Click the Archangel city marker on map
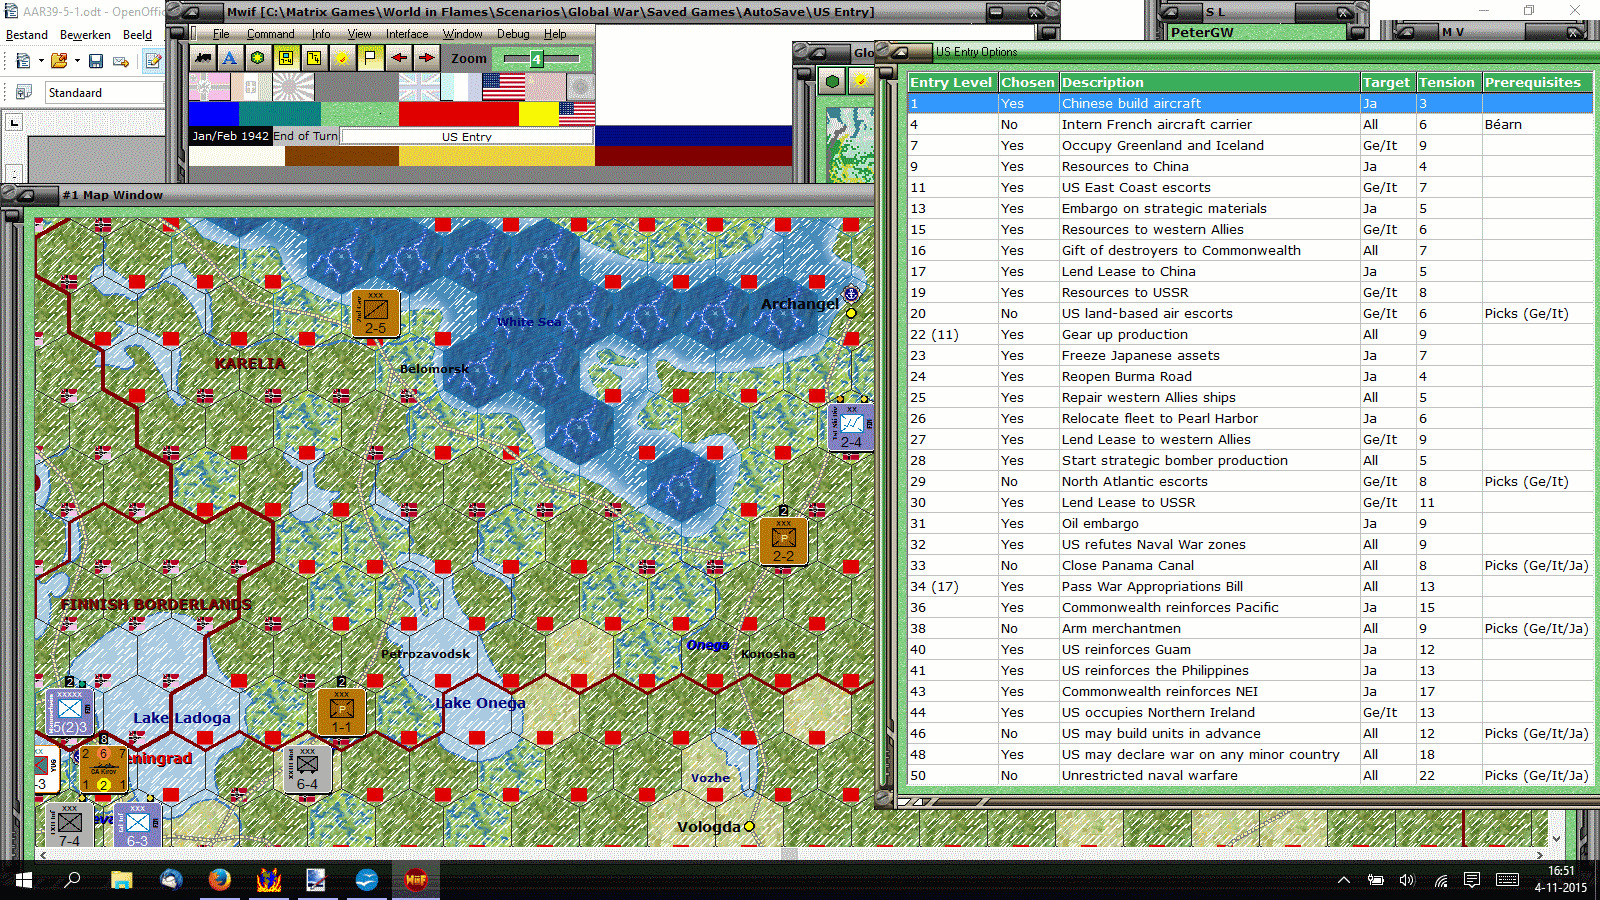 click(852, 313)
